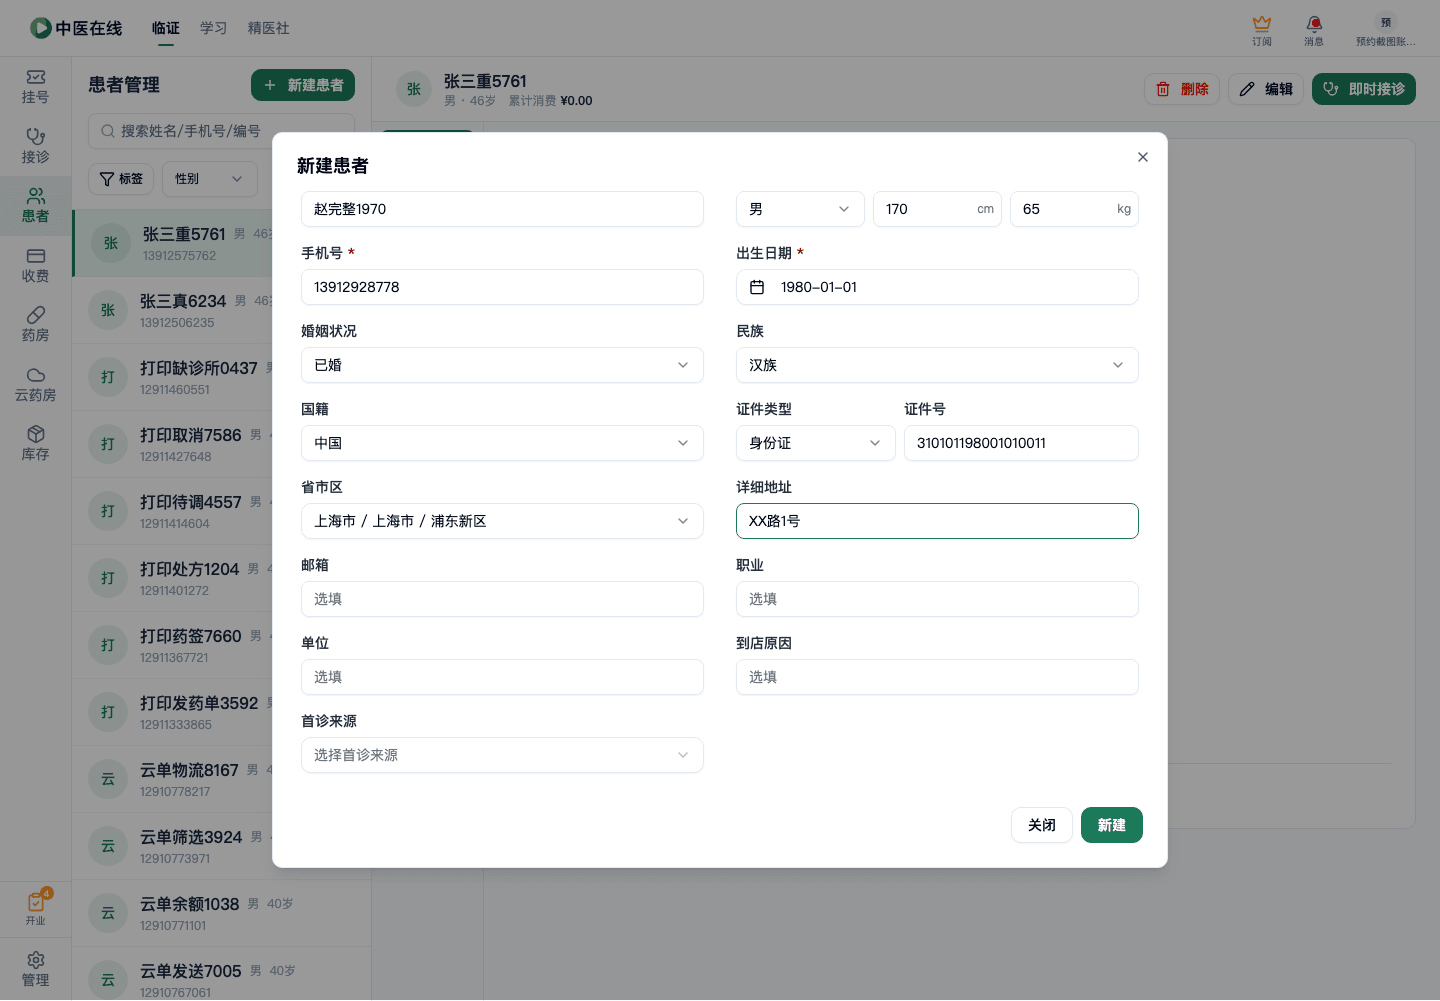Click the 张 avatar of 张三重5761 in list
This screenshot has height=1001, width=1440.
point(111,243)
